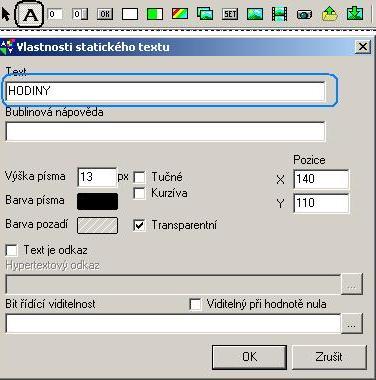This screenshot has width=376, height=380.
Task: Toggle Viditelný při hodnotě nula checkbox
Action: pos(195,304)
